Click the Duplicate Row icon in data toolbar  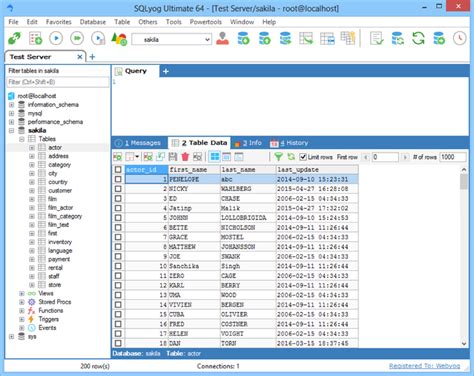coord(160,156)
